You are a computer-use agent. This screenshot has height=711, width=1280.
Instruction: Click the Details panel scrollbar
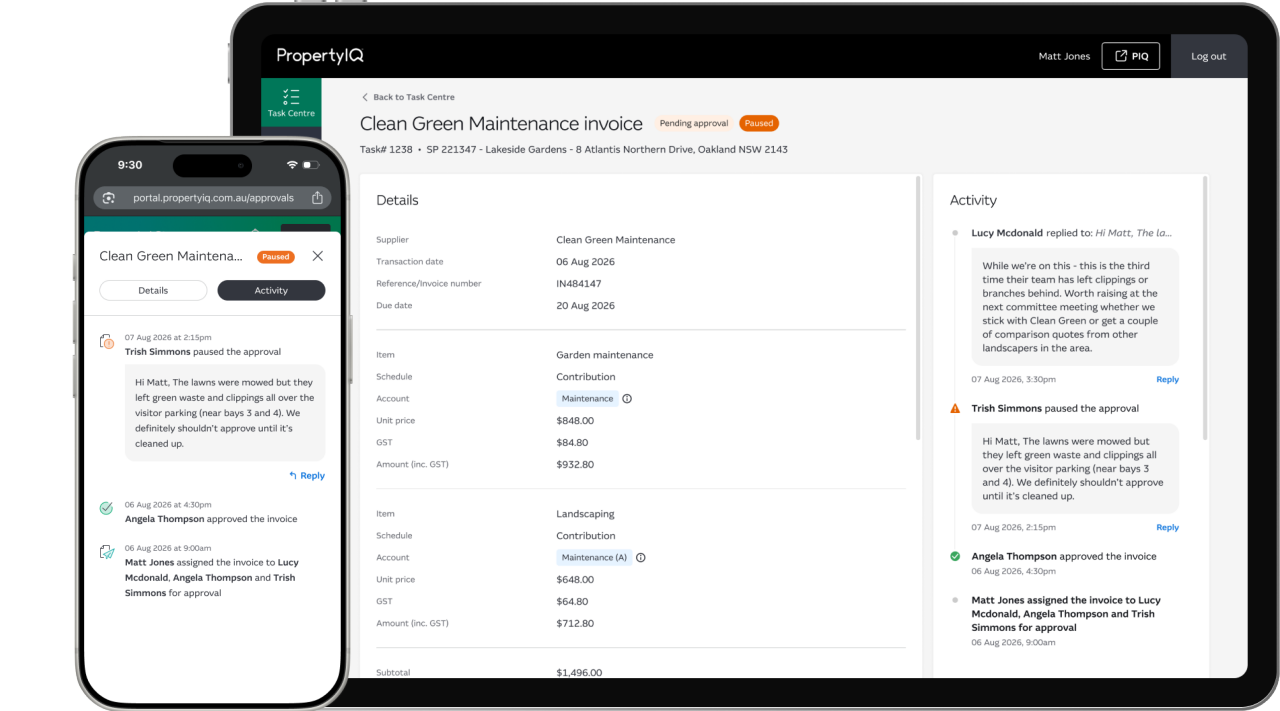pyautogui.click(x=919, y=309)
